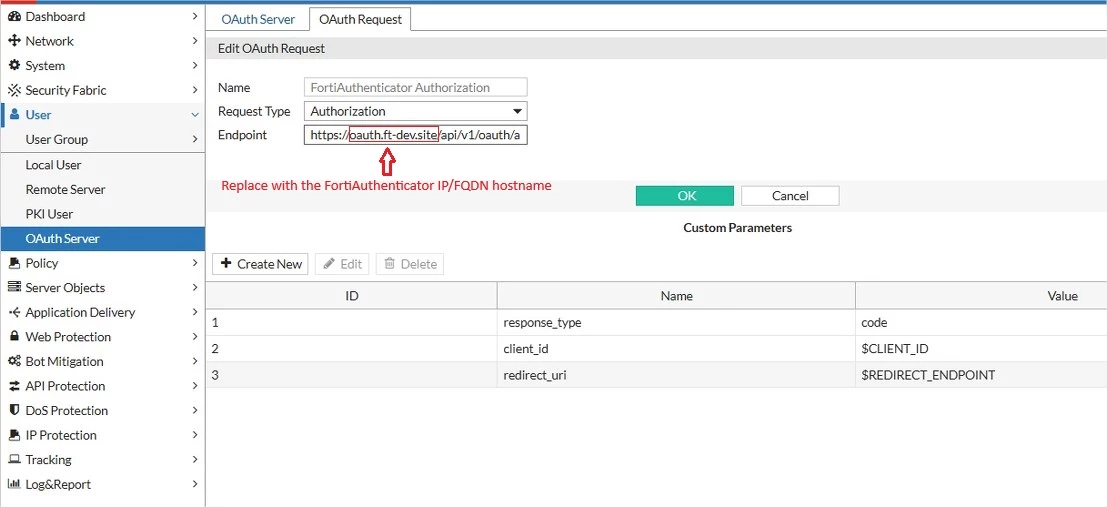Screen dimensions: 1107x507
Task: Click the User person icon
Action: [14, 114]
